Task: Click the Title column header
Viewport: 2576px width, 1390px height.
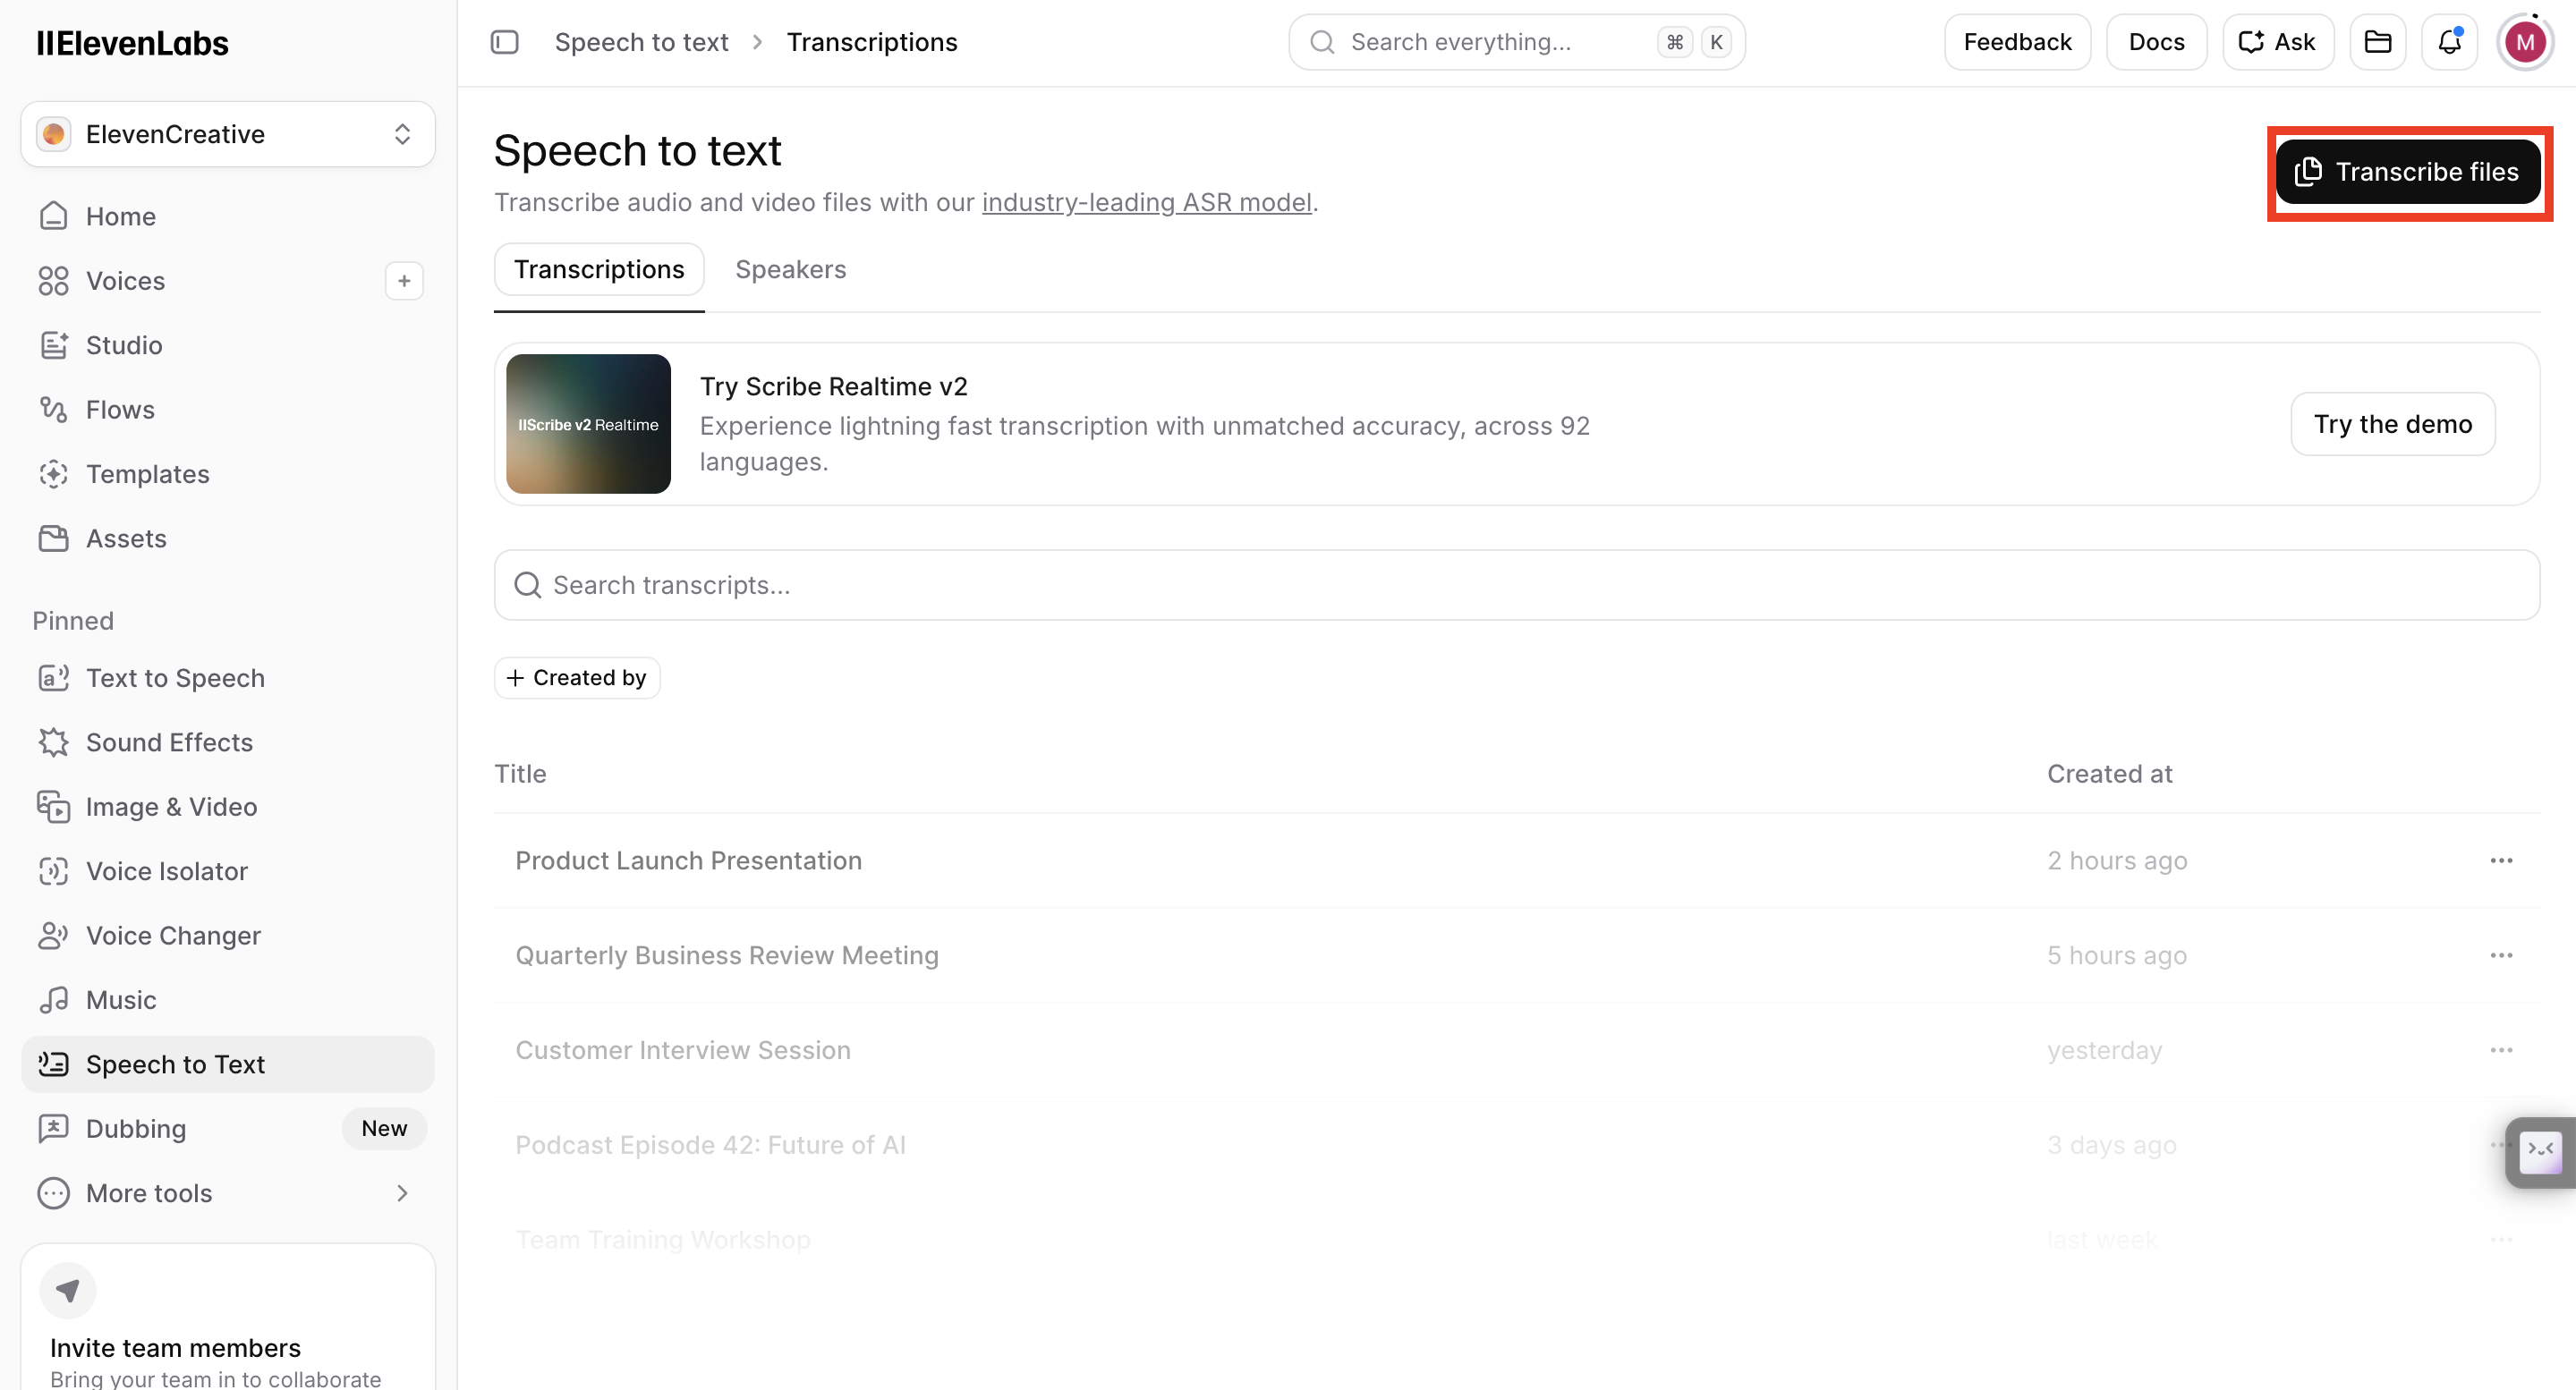Action: [520, 774]
